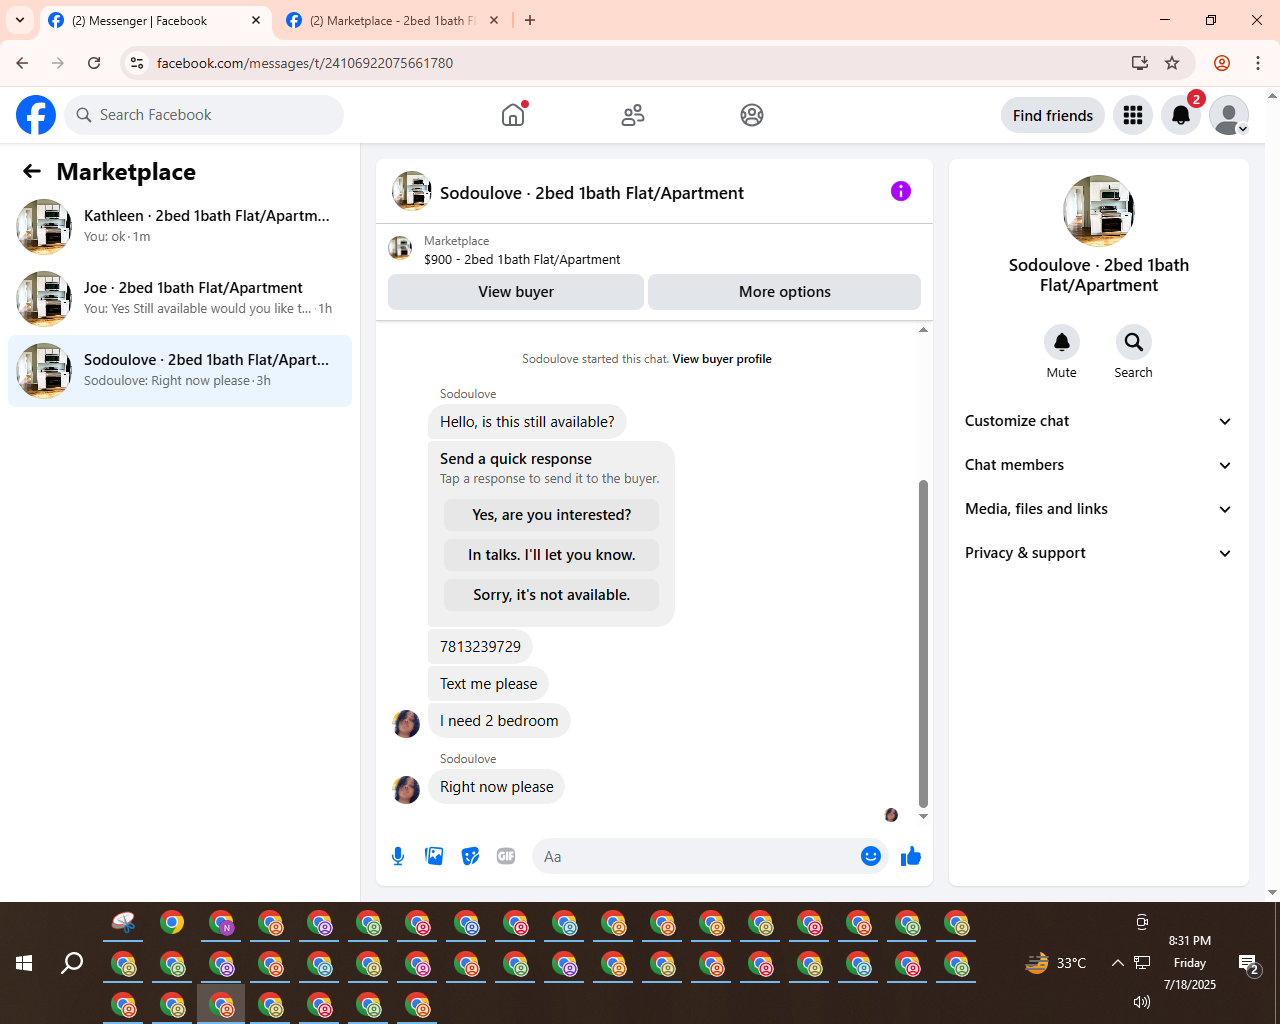This screenshot has width=1280, height=1024.
Task: Open the Facebook menu grid icon
Action: point(1133,115)
